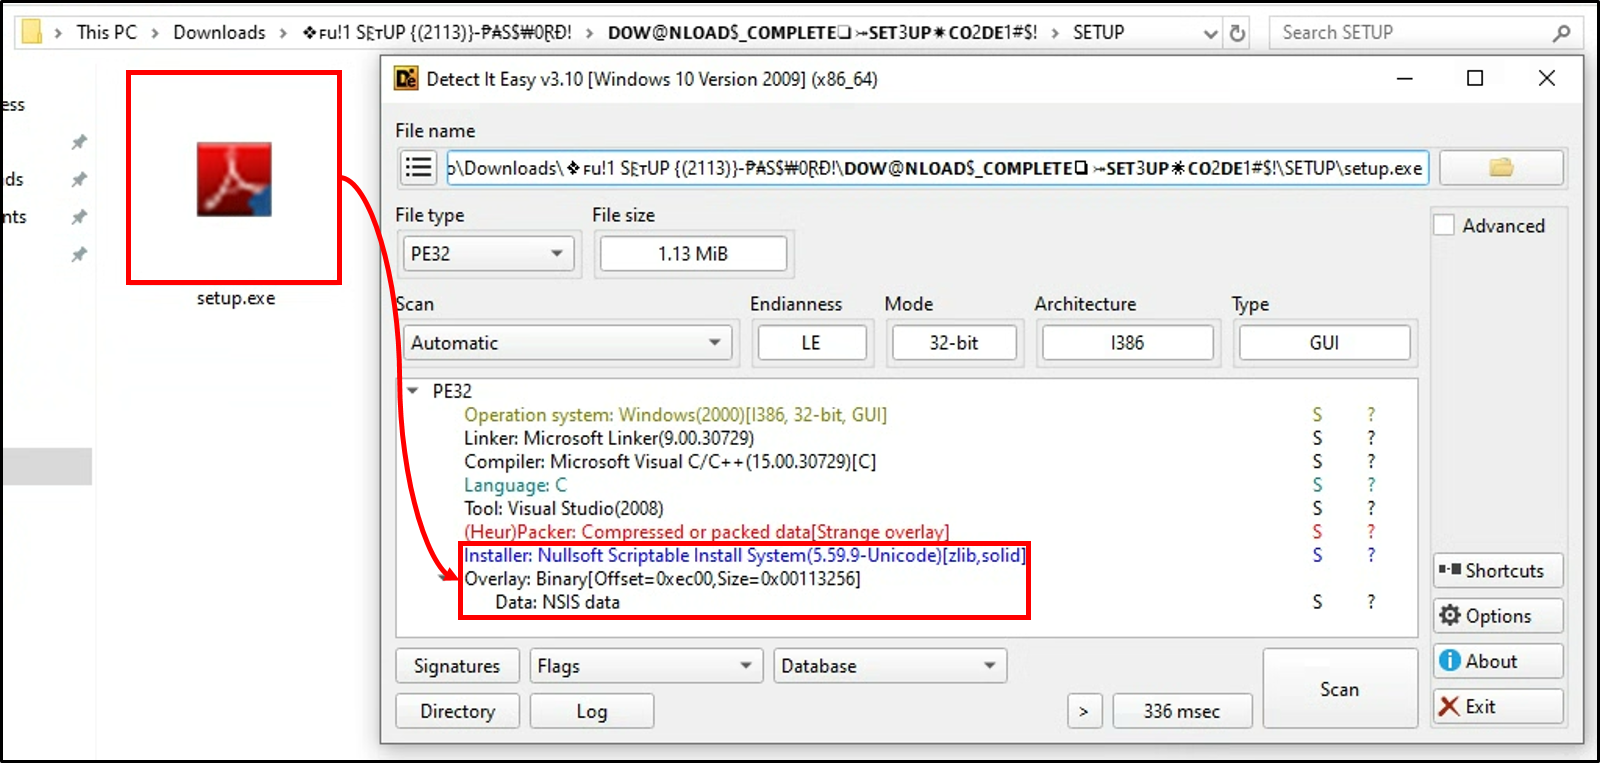Click the file list hamburger icon
The width and height of the screenshot is (1600, 763).
(418, 168)
